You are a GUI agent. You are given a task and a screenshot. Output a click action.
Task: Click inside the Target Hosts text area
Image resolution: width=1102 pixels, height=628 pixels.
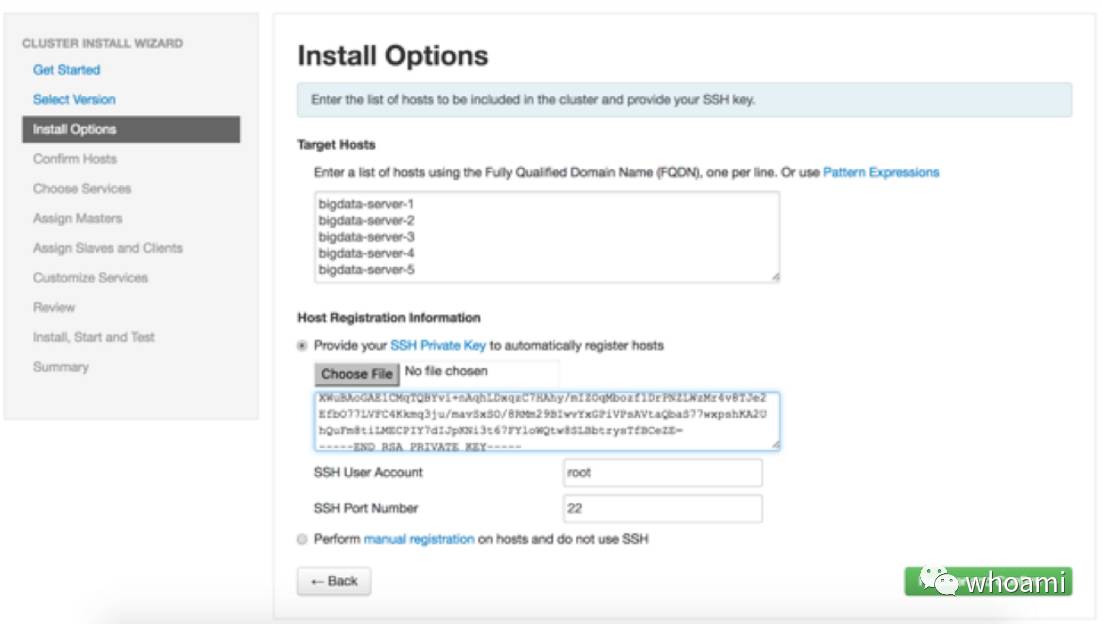pos(546,237)
